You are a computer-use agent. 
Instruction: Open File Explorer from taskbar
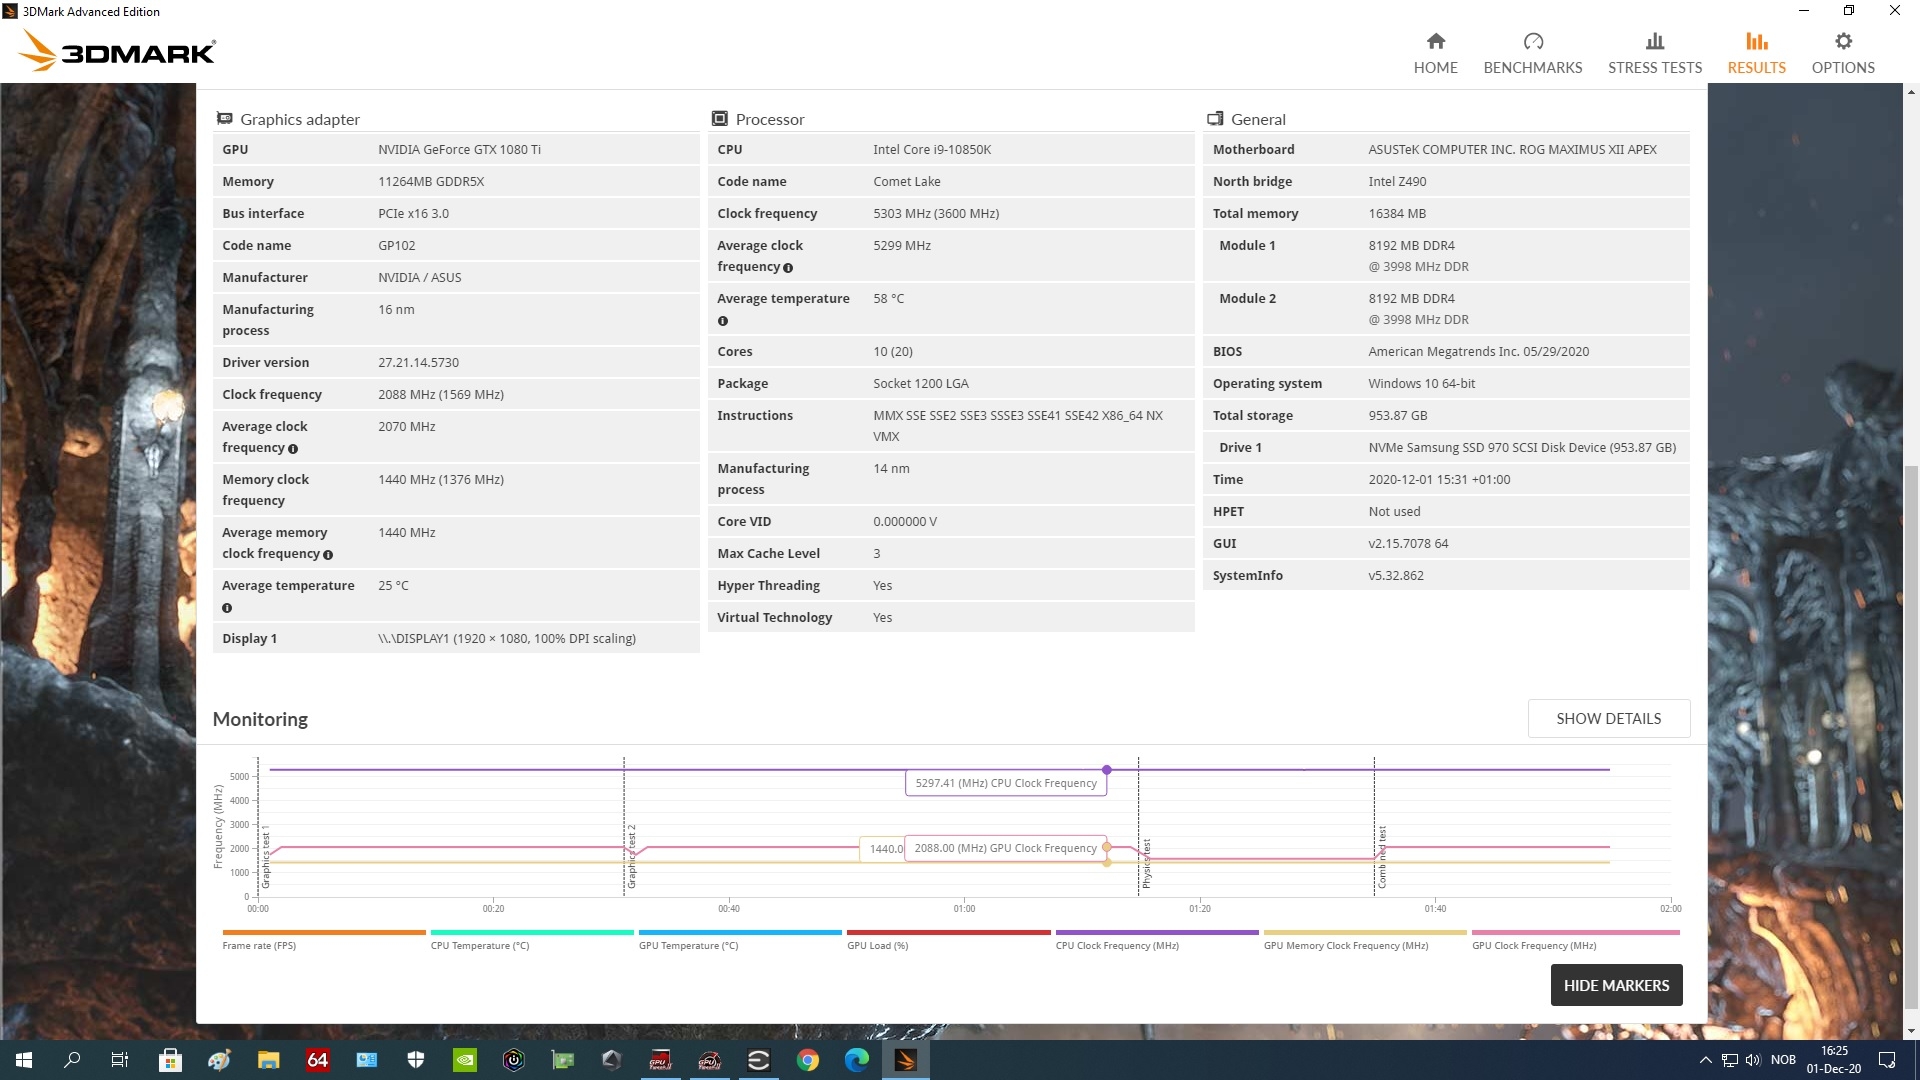coord(268,1060)
